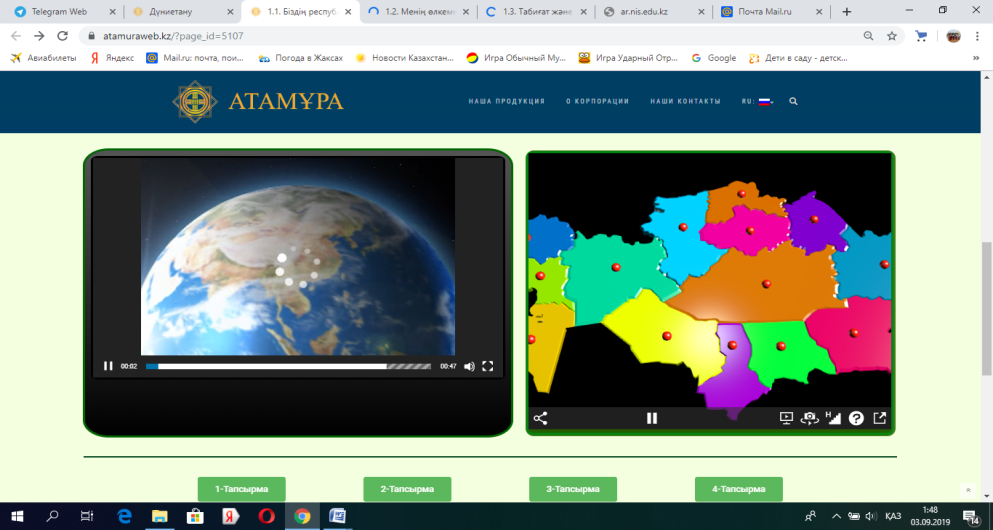993x530 pixels.
Task: Open share icon in map player
Action: click(x=540, y=418)
